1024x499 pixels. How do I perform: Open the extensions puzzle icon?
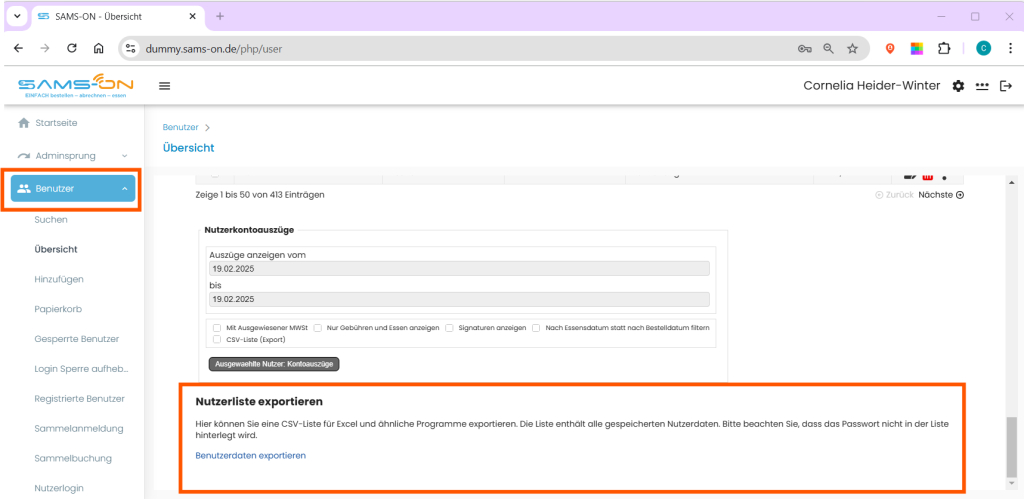pos(944,48)
